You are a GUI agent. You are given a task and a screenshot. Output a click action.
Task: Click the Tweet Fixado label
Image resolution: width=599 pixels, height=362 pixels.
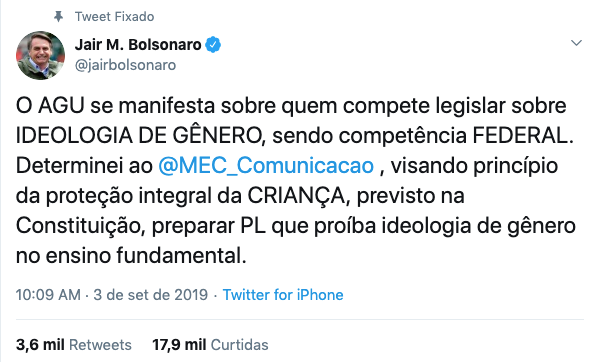click(x=115, y=16)
